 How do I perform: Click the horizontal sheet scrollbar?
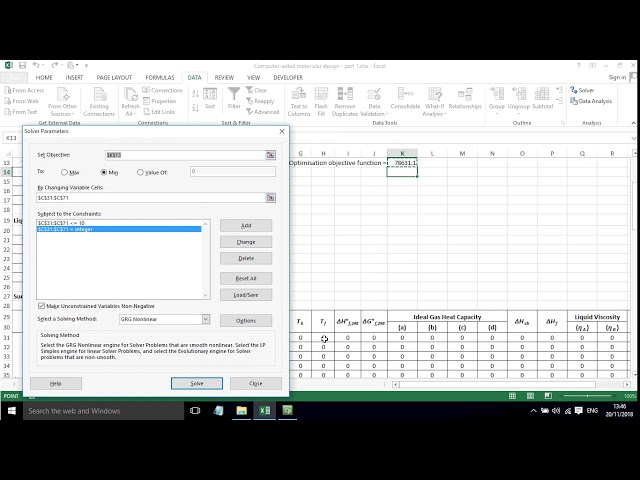pyautogui.click(x=498, y=384)
